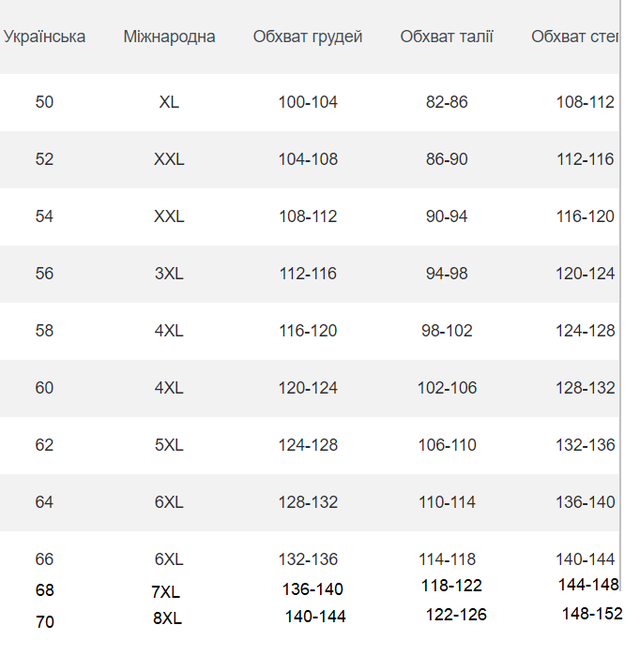Click chest value 140-144
Screen dimensions: 640x655
315,617
